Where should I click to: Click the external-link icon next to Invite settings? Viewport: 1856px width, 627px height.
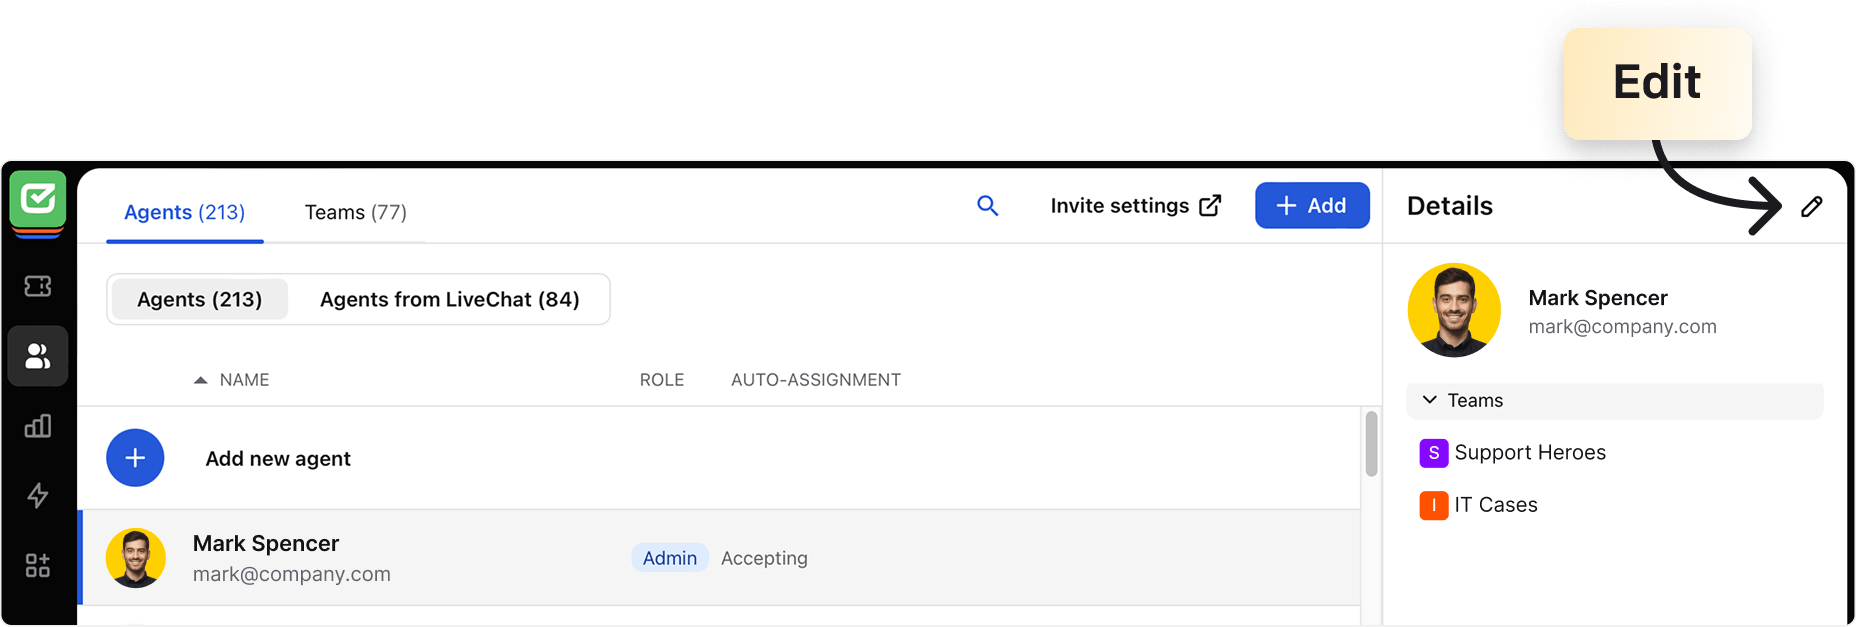pos(1211,205)
